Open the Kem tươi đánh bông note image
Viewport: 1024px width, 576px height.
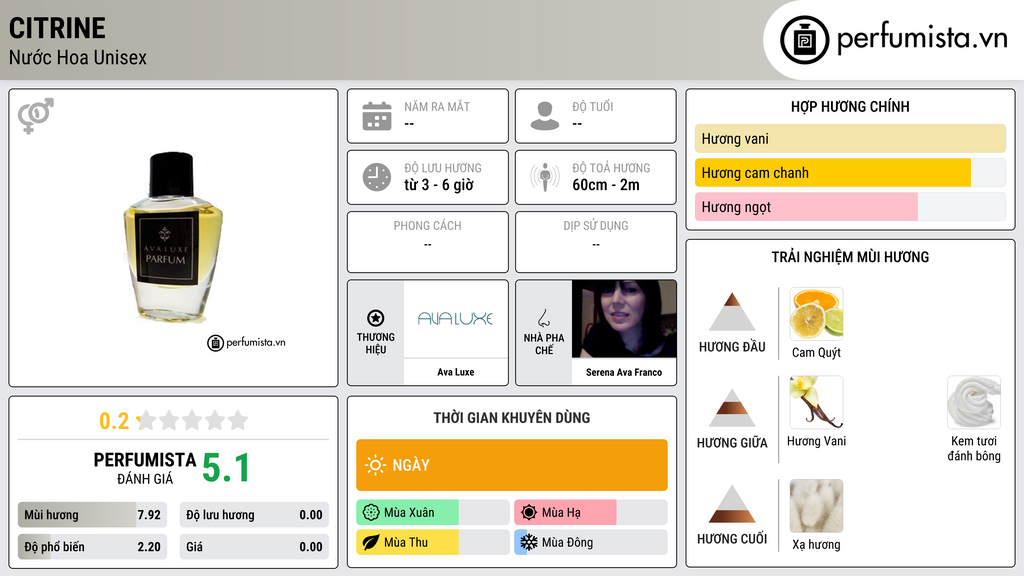click(974, 402)
